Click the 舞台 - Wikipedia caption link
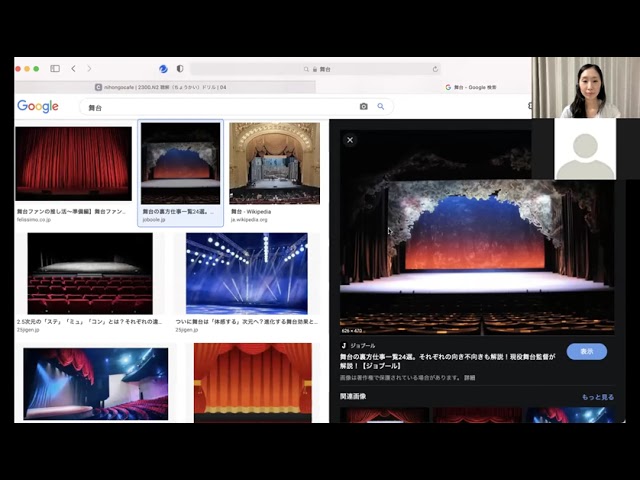640x480 pixels. 251,211
